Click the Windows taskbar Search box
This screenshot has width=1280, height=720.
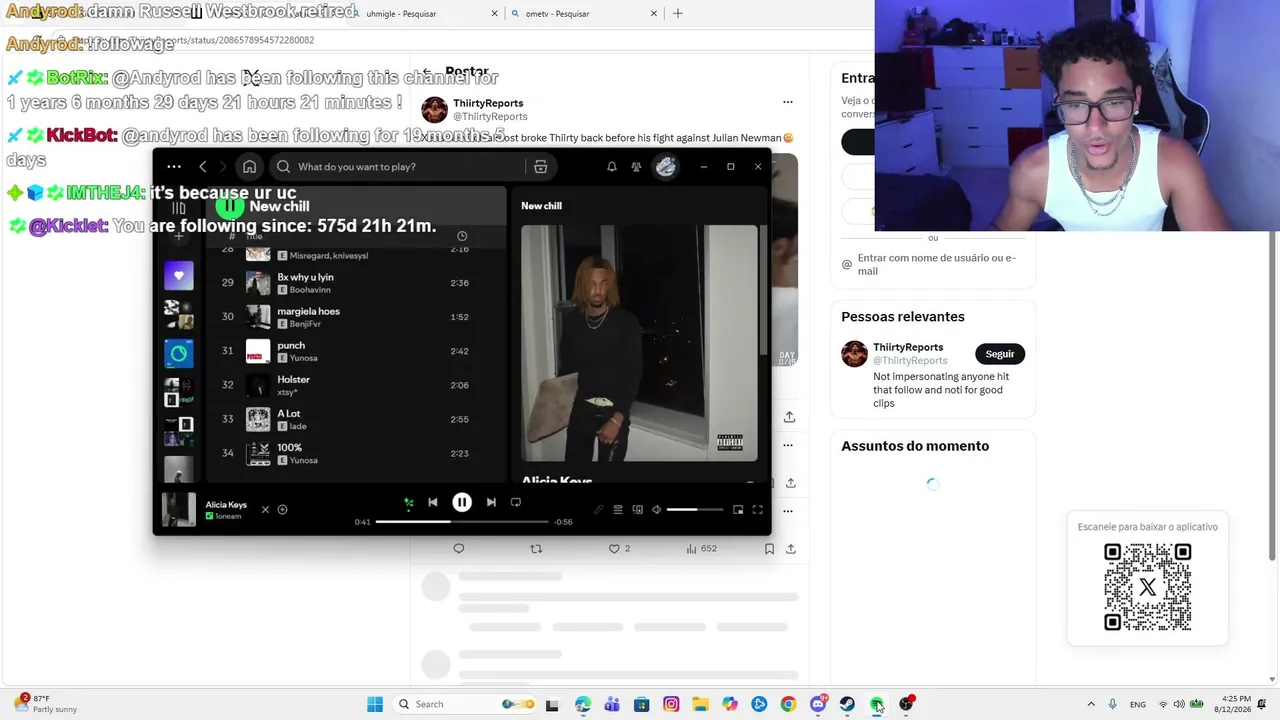[464, 704]
